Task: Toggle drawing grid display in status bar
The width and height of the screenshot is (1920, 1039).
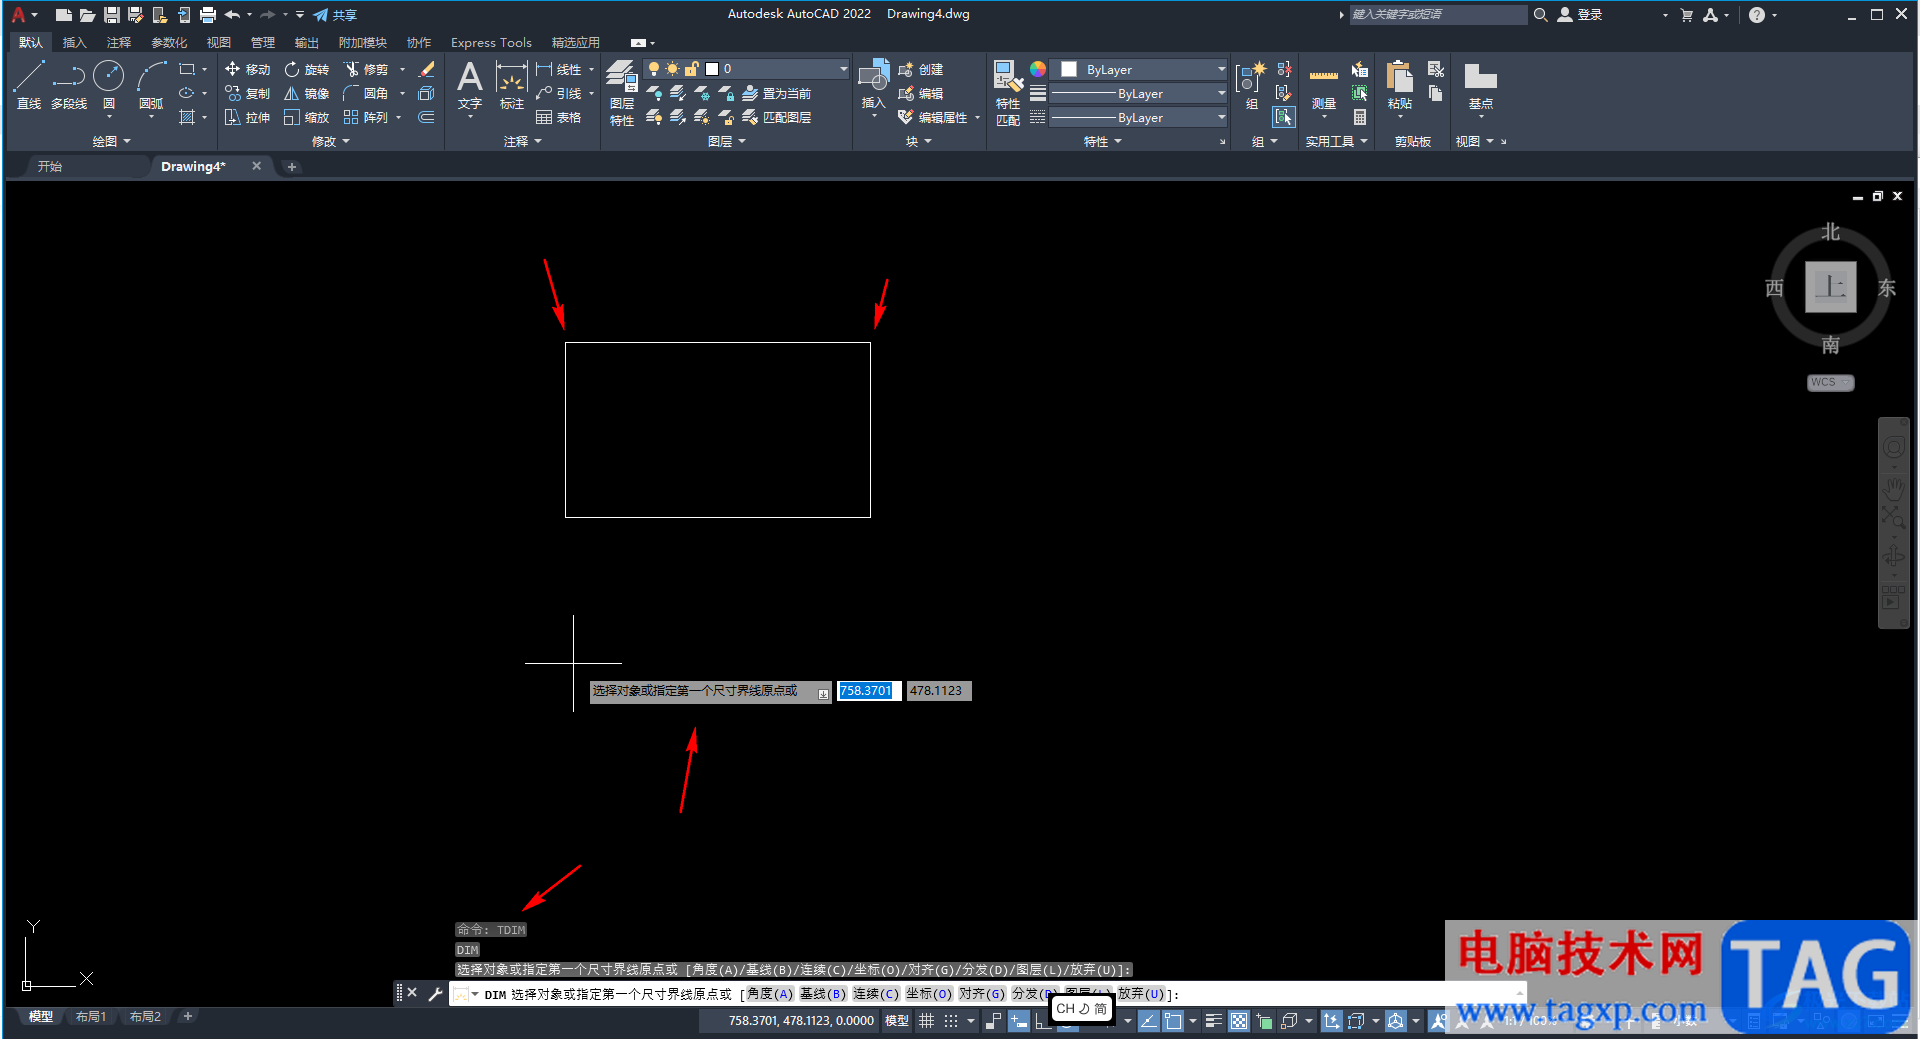Action: coord(927,1021)
